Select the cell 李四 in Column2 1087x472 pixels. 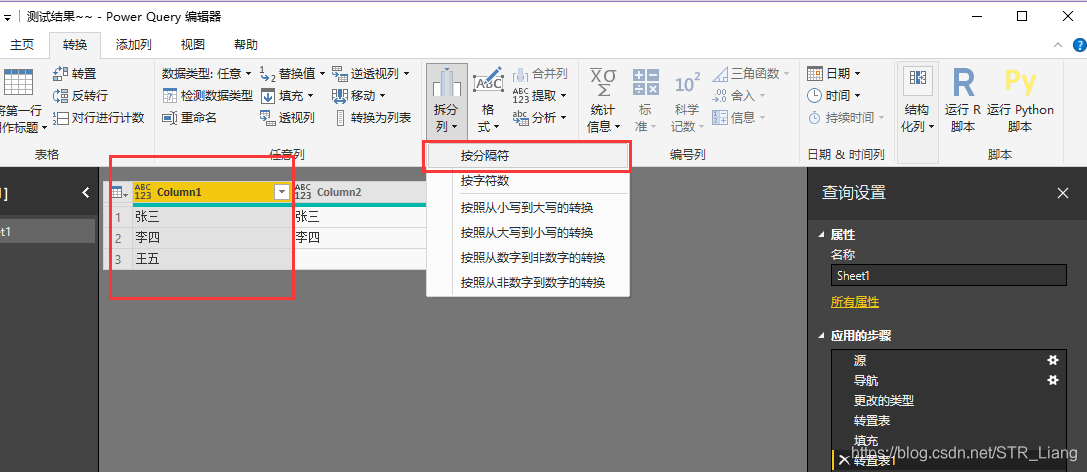pyautogui.click(x=359, y=238)
